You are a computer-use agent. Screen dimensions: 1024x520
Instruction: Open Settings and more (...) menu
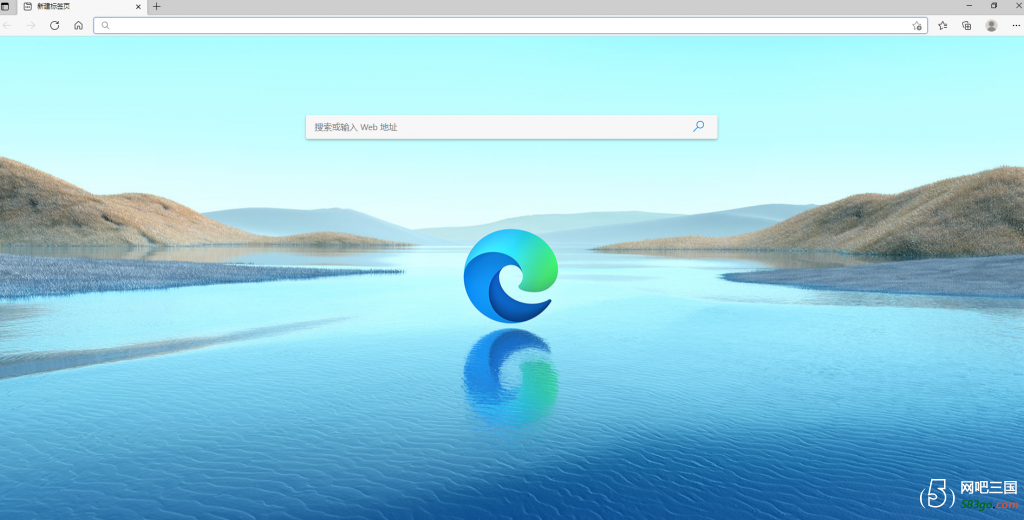1016,25
